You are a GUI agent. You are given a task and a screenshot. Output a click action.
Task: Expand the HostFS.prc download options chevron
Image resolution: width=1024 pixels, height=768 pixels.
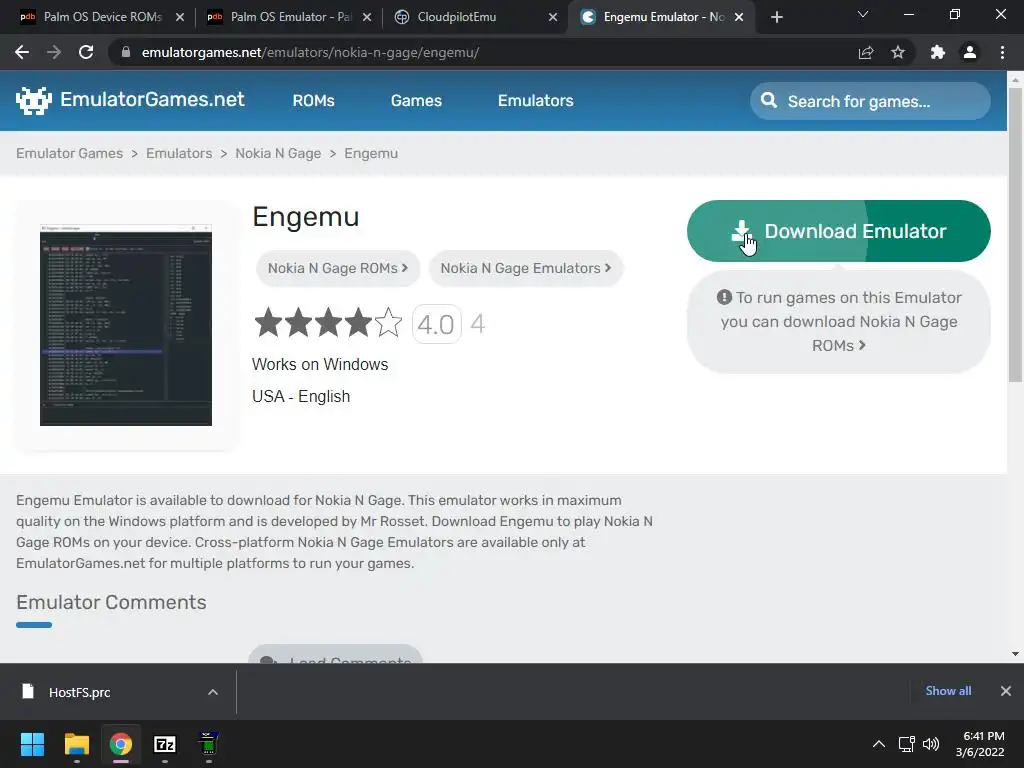pos(213,692)
